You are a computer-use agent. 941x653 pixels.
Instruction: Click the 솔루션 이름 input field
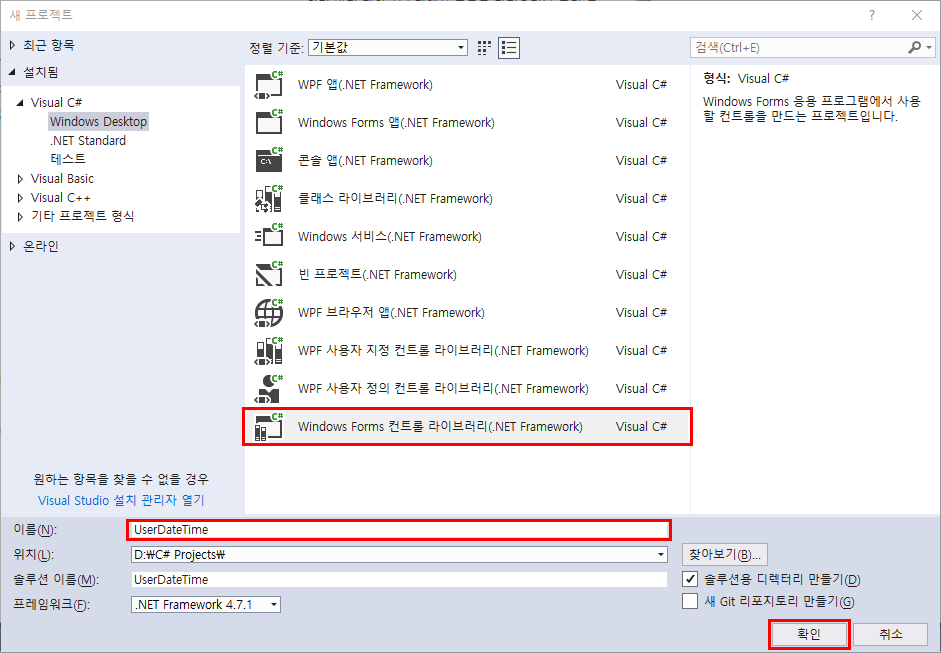(398, 579)
